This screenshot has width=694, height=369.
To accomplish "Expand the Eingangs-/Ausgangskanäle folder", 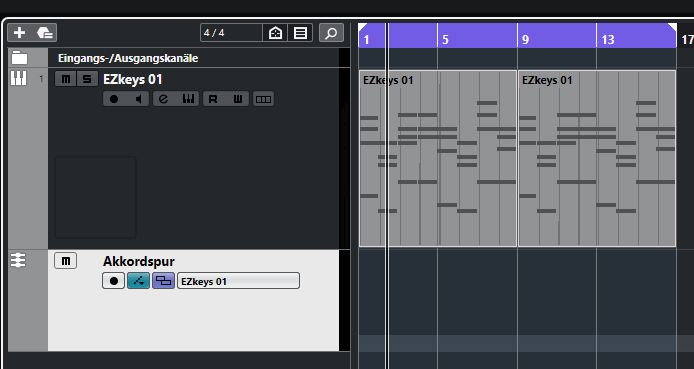I will coord(19,58).
